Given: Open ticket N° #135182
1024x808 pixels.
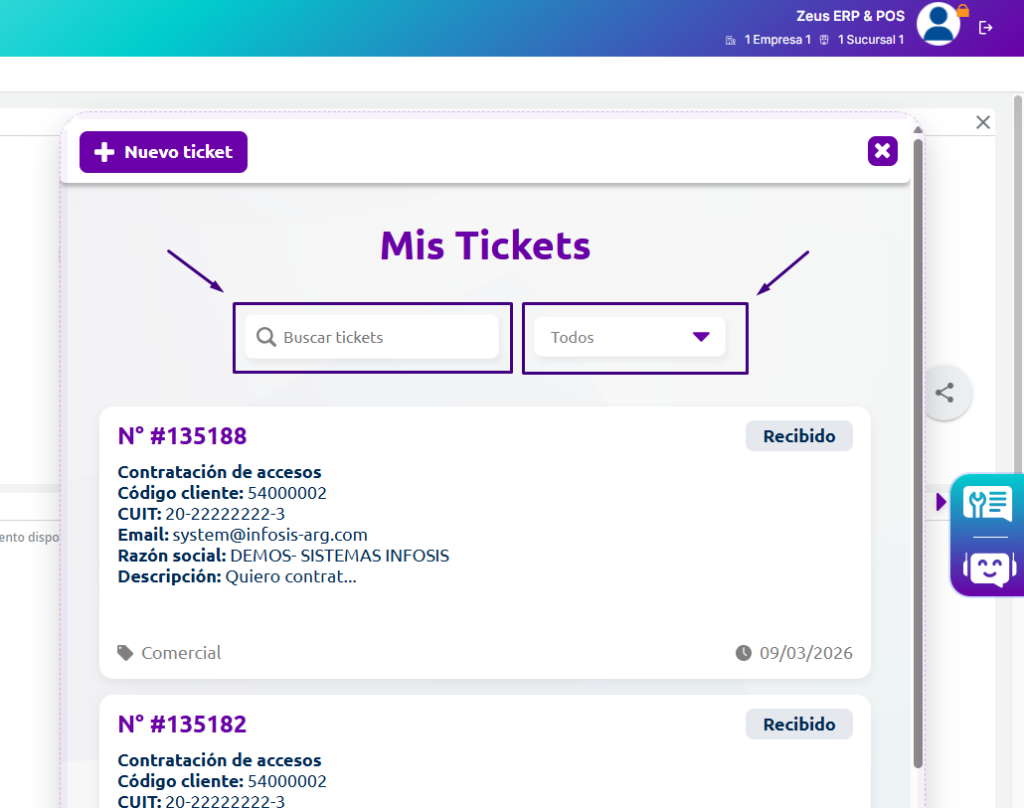Looking at the screenshot, I should click(182, 724).
